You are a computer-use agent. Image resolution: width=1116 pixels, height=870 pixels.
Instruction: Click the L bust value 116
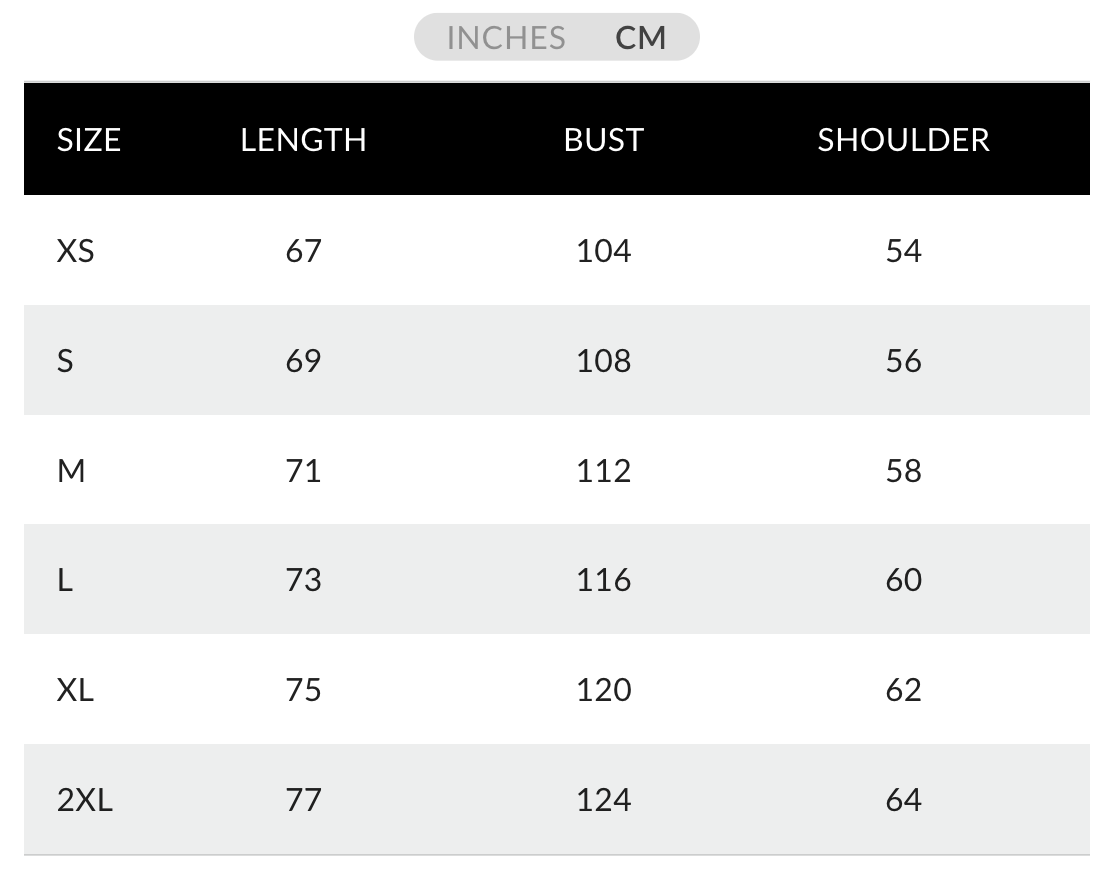point(603,580)
